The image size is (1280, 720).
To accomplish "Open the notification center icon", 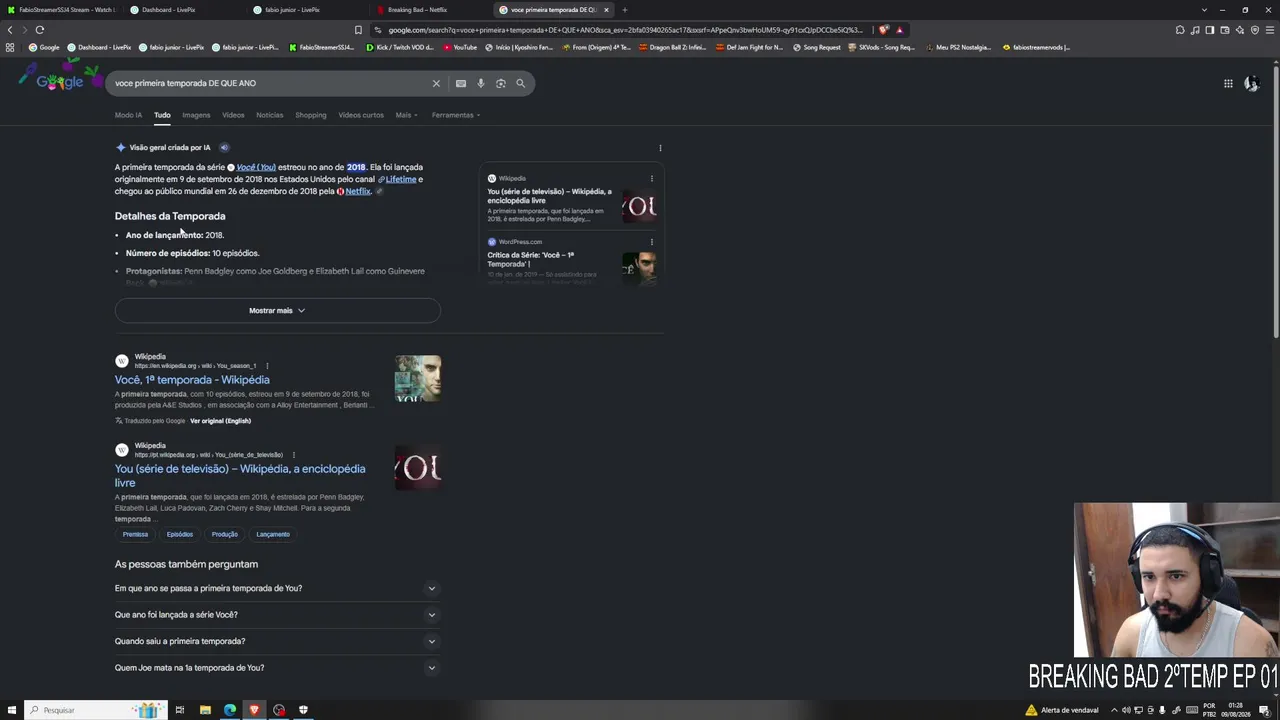I will [x=1265, y=710].
